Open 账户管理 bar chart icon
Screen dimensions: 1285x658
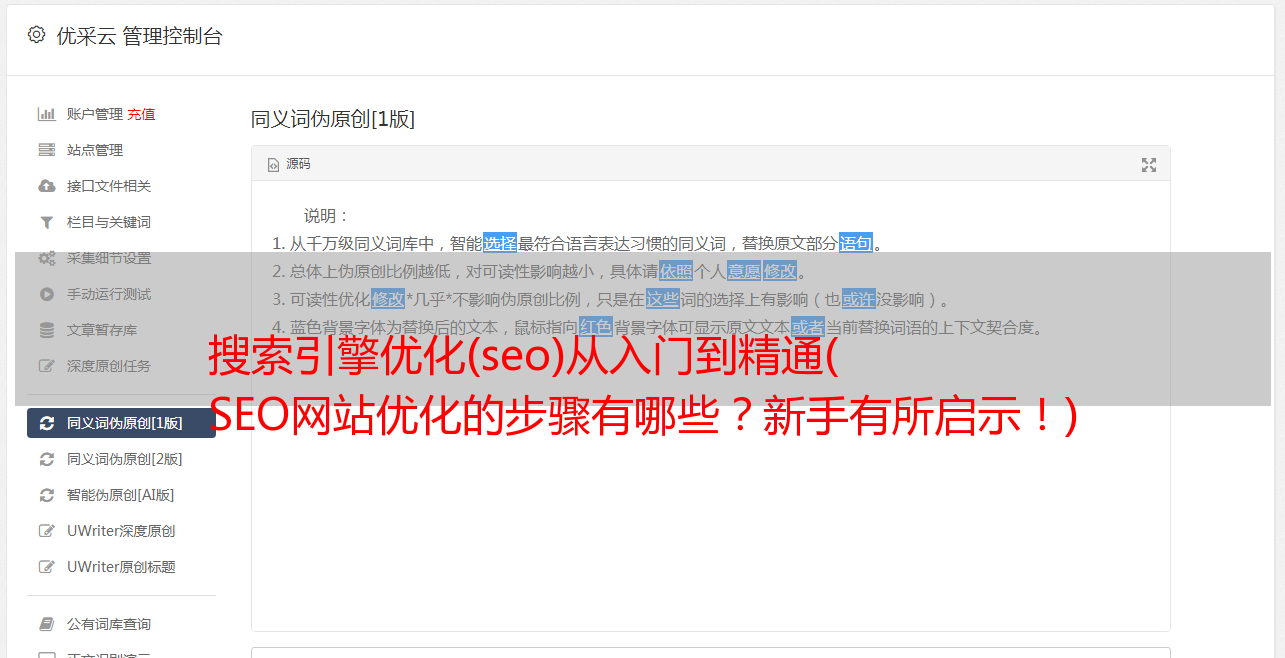click(x=46, y=114)
